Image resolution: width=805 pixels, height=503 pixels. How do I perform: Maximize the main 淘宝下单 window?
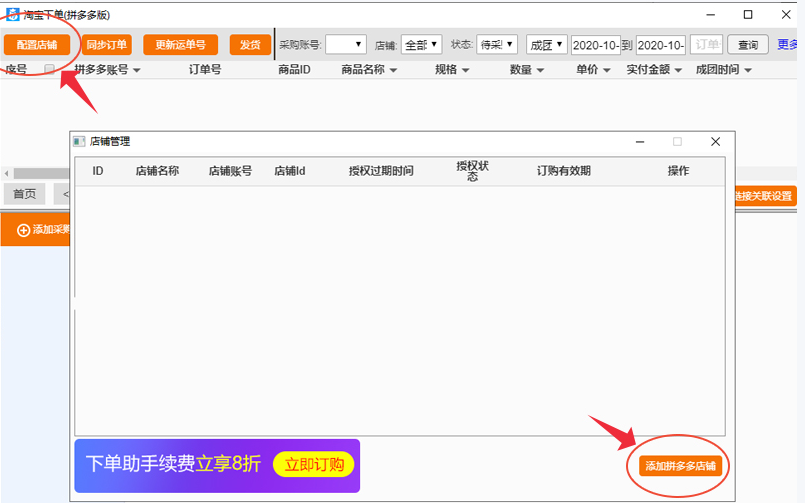(x=748, y=15)
